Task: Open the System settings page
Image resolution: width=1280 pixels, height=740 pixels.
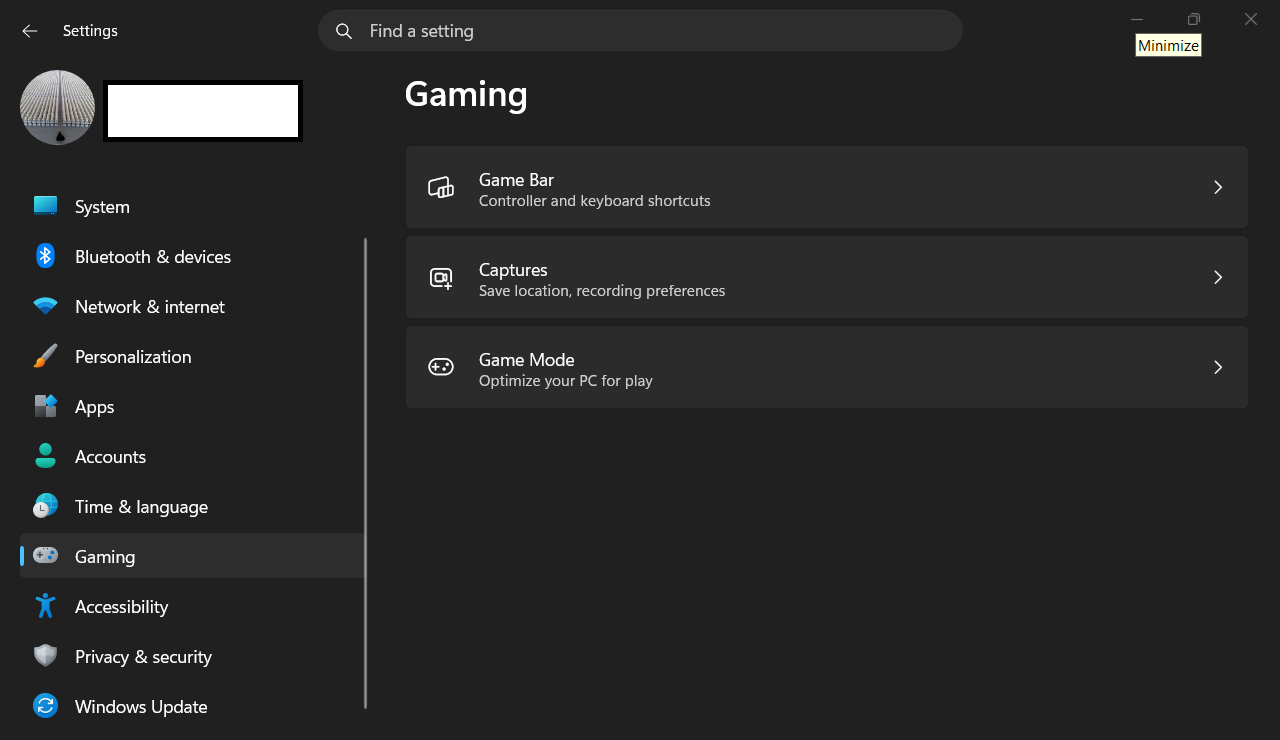Action: (x=192, y=206)
